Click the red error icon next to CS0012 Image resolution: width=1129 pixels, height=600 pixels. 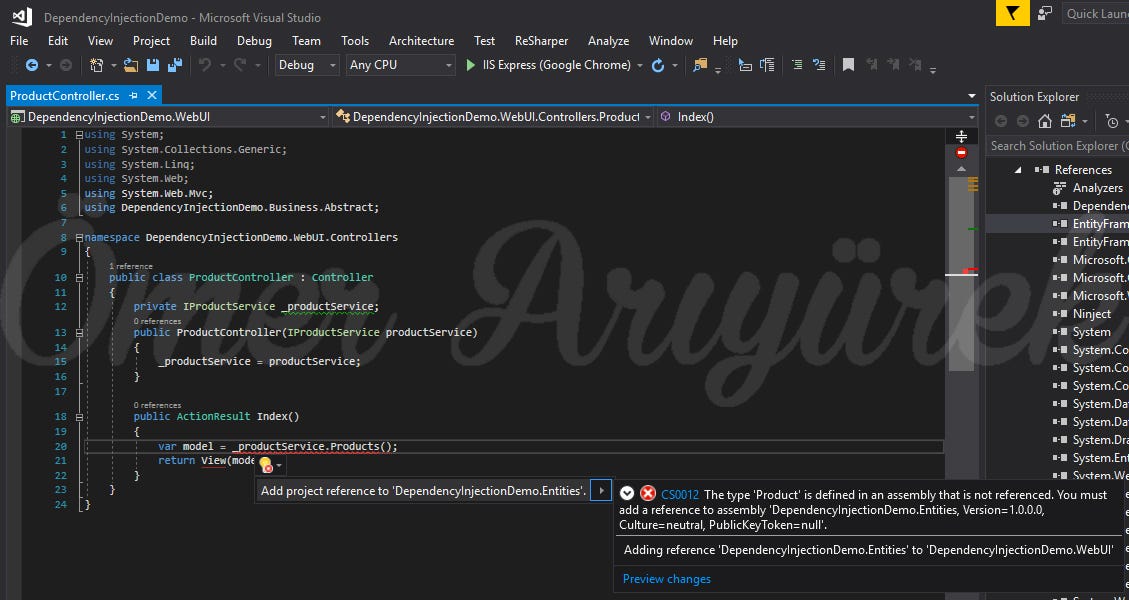(x=648, y=493)
